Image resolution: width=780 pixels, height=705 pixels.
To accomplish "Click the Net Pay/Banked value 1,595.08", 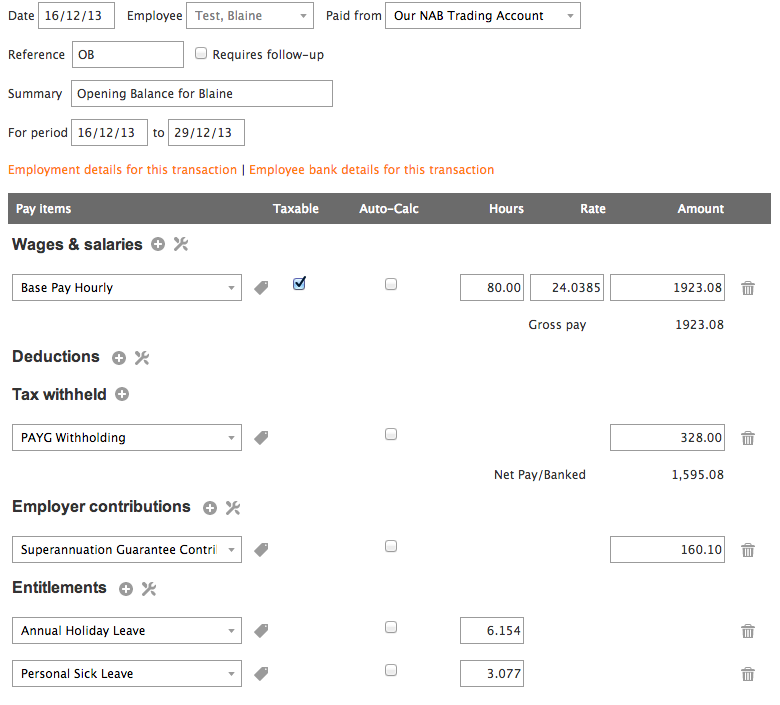I will click(x=698, y=475).
